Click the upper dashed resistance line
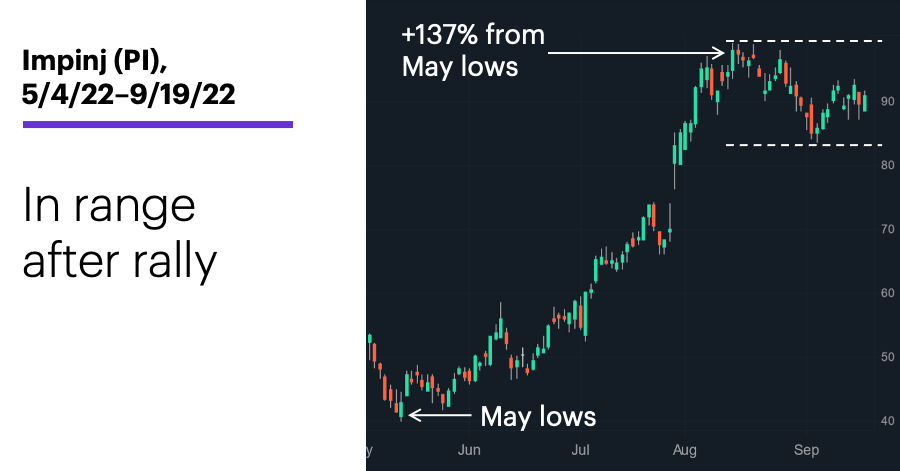900x471 pixels. pyautogui.click(x=804, y=41)
